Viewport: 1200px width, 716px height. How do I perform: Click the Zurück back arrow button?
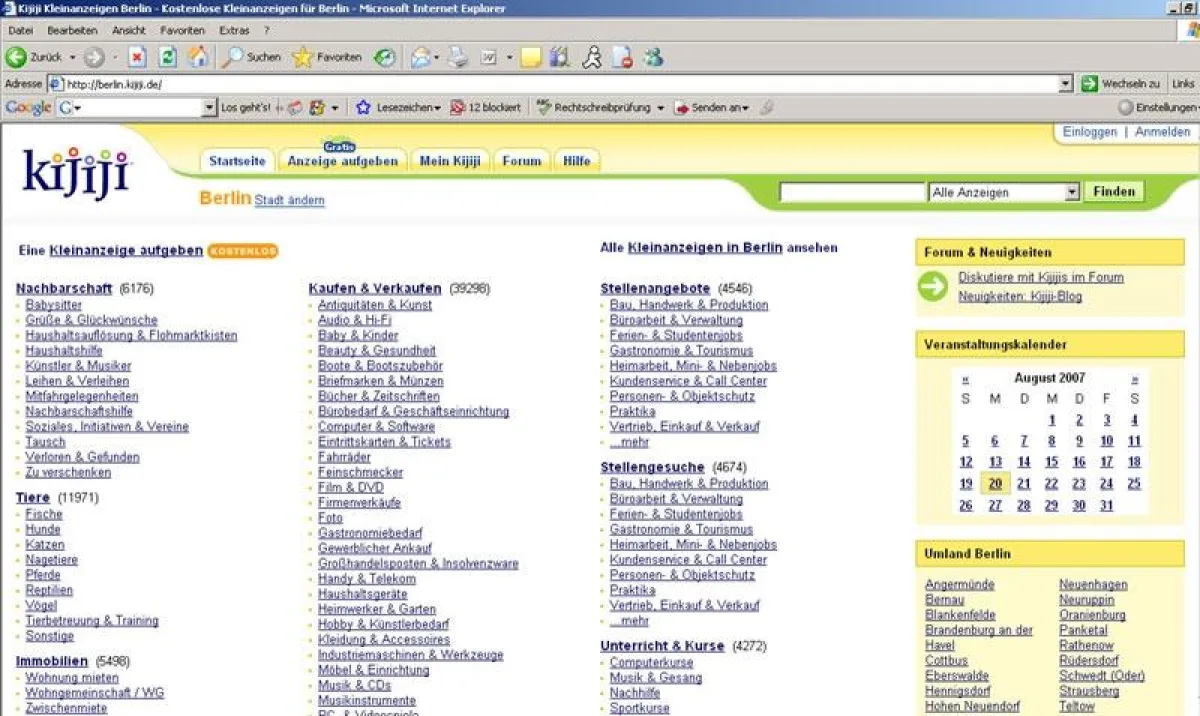pyautogui.click(x=17, y=58)
